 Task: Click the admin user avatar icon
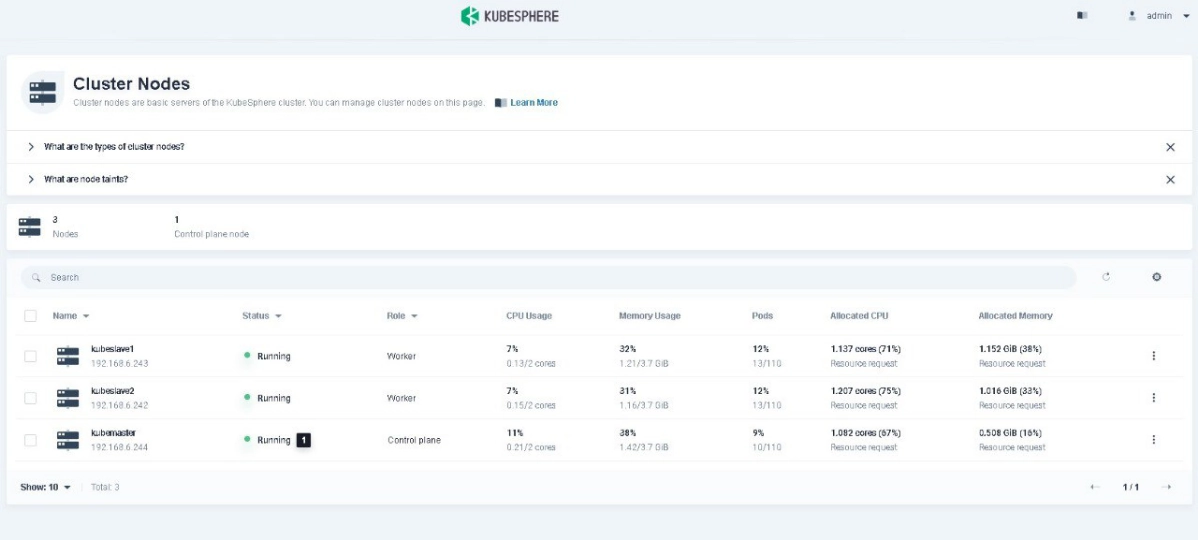1132,15
